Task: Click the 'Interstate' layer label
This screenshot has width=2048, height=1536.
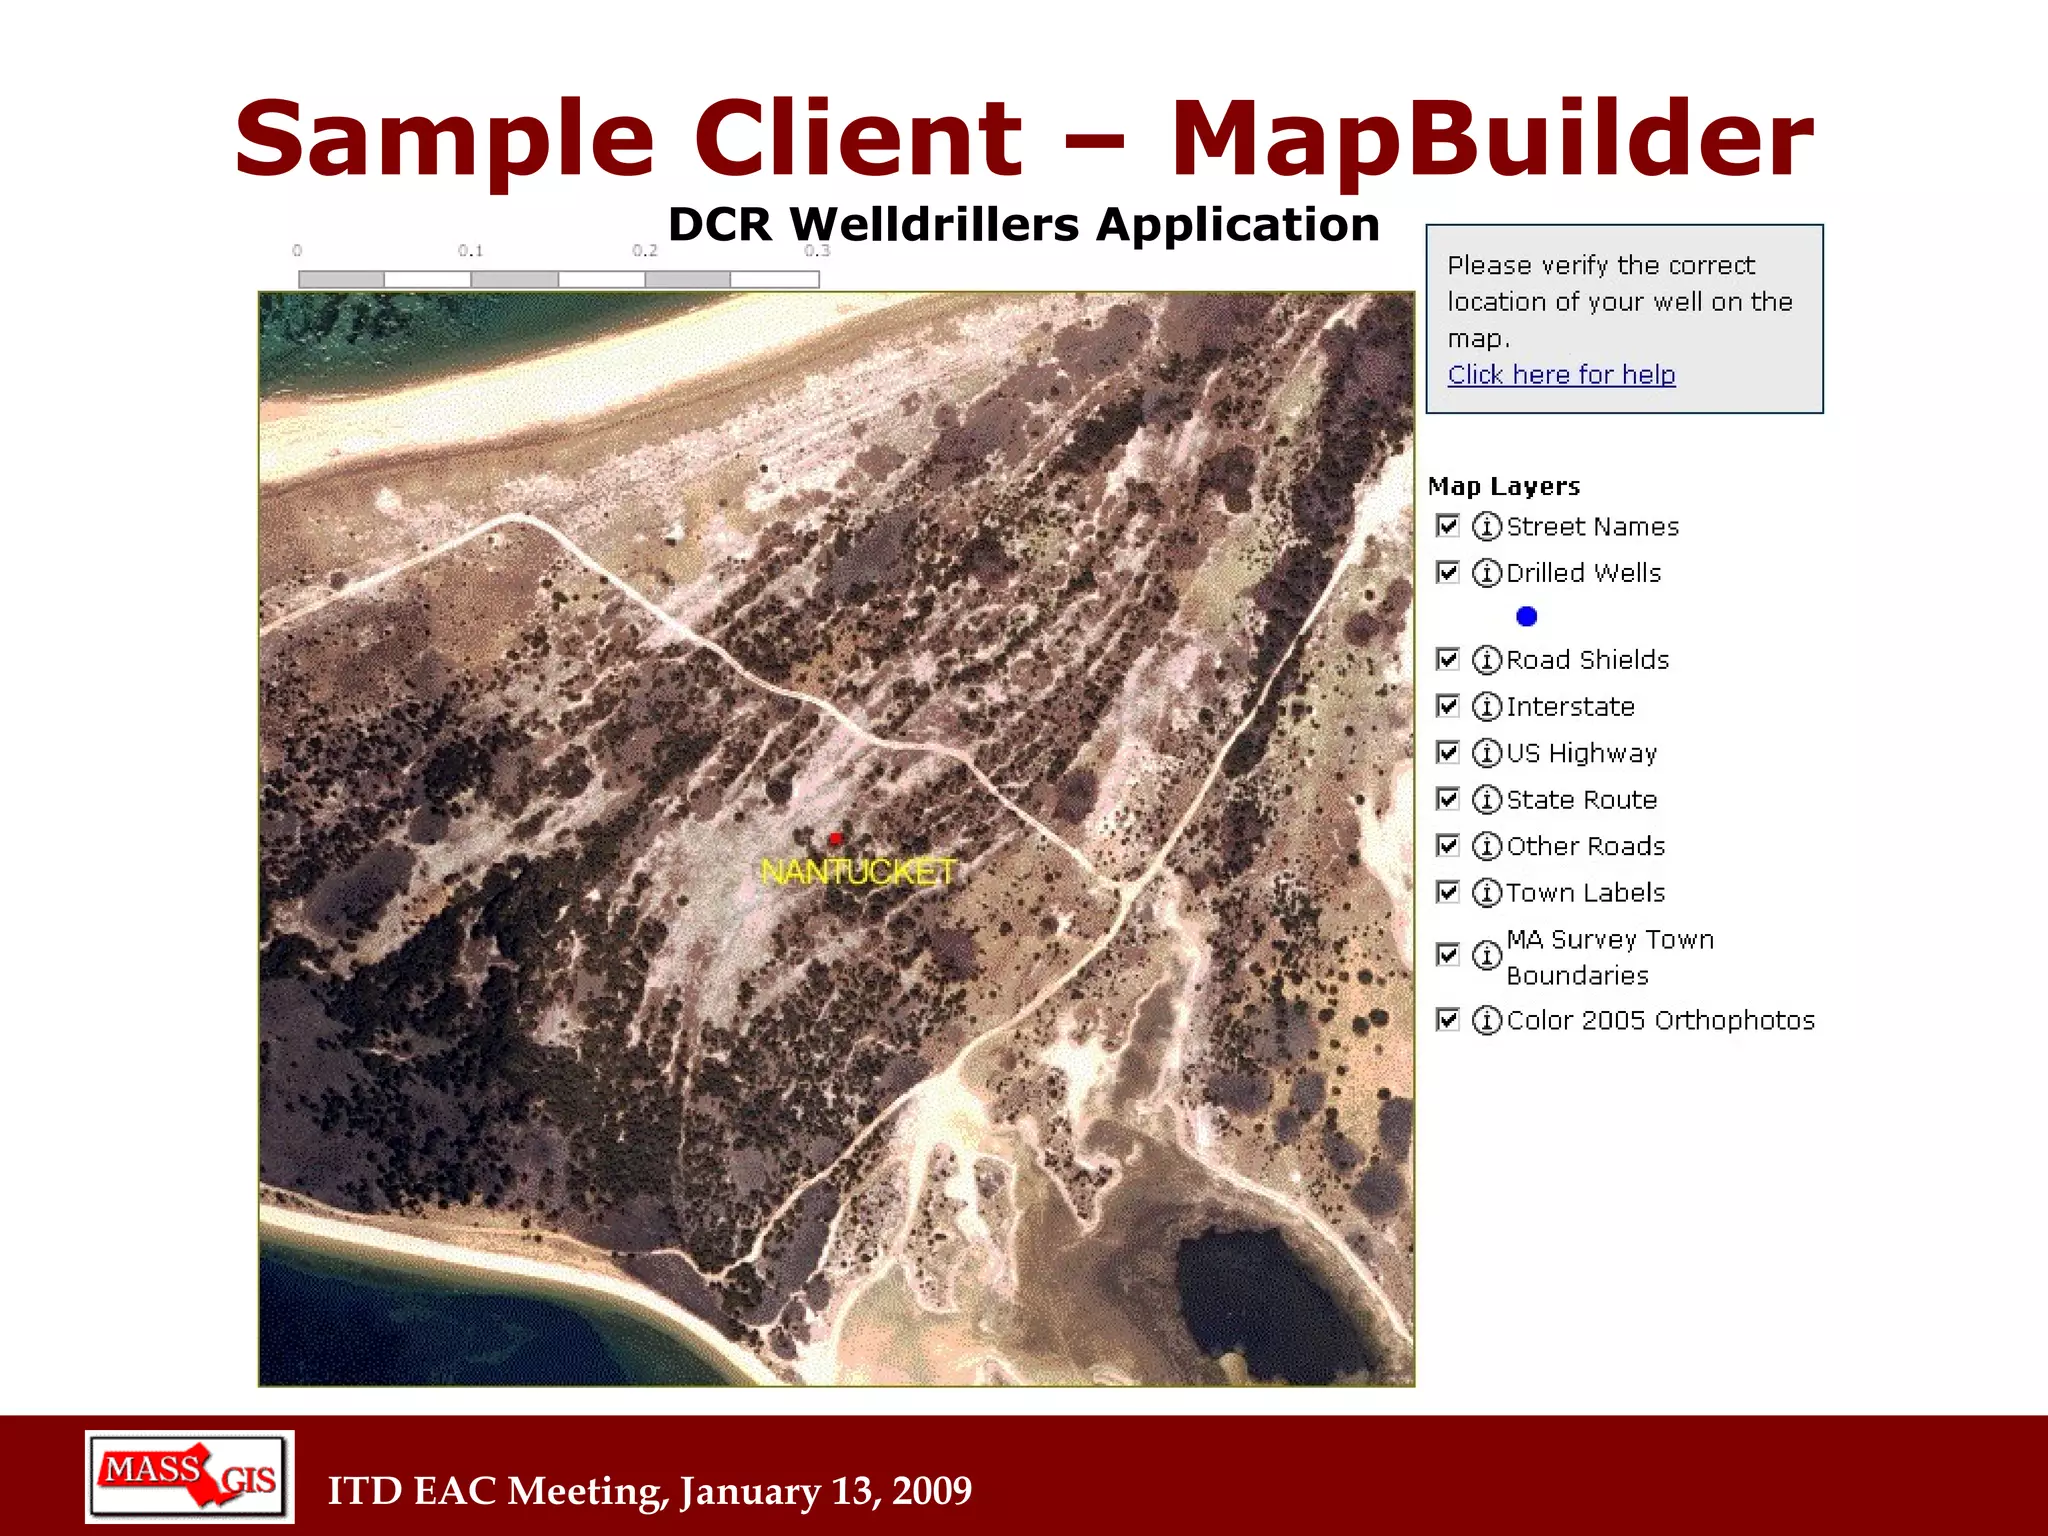Action: pyautogui.click(x=1571, y=707)
